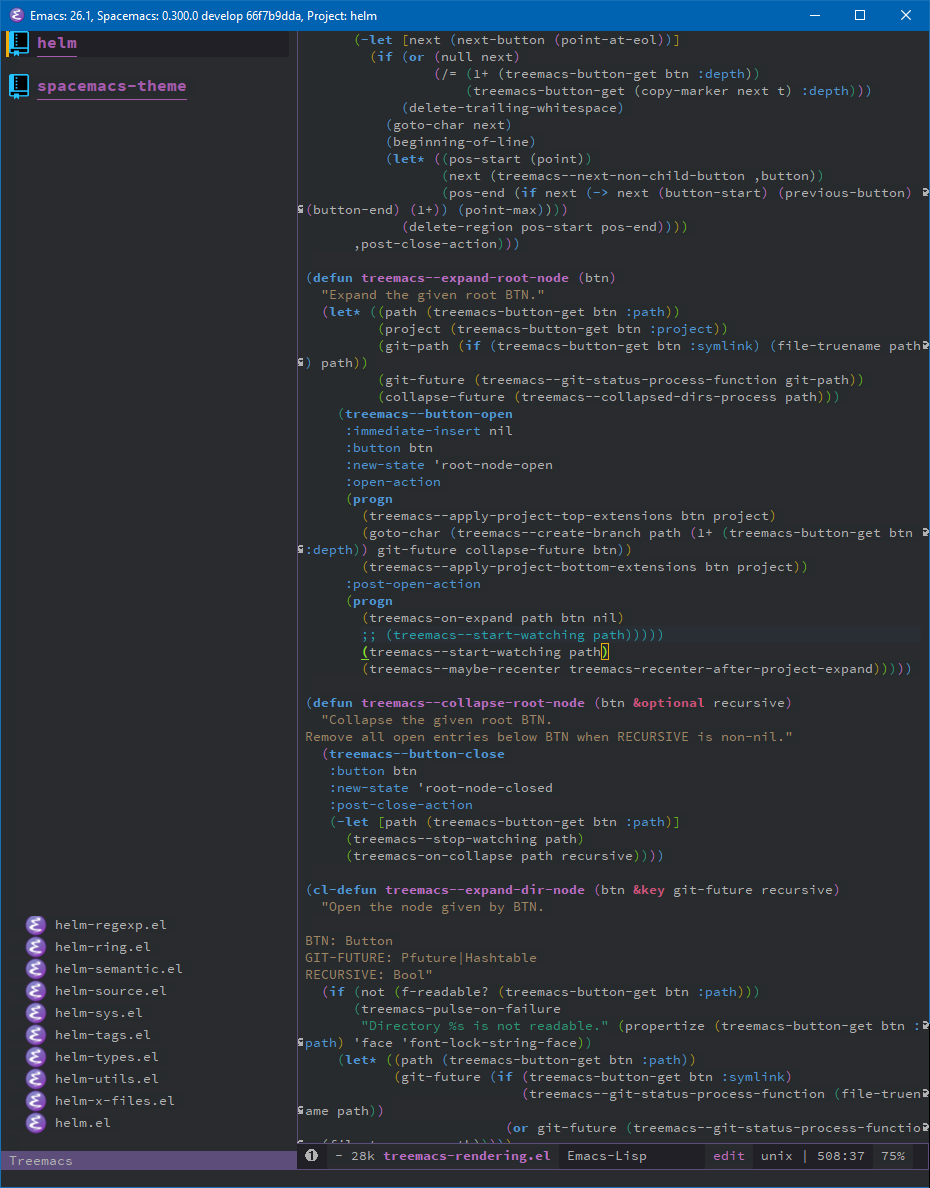Image resolution: width=930 pixels, height=1188 pixels.
Task: Expand the spacemacs-theme project node
Action: pos(111,86)
